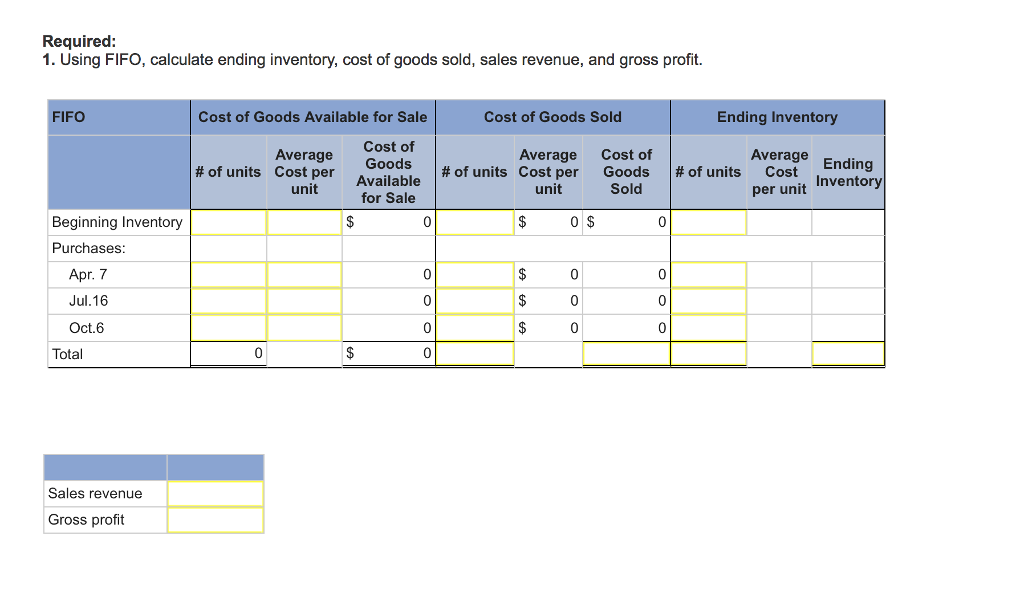The height and width of the screenshot is (593, 1024).
Task: Click the Beginning Inventory units input field
Action: tap(226, 222)
